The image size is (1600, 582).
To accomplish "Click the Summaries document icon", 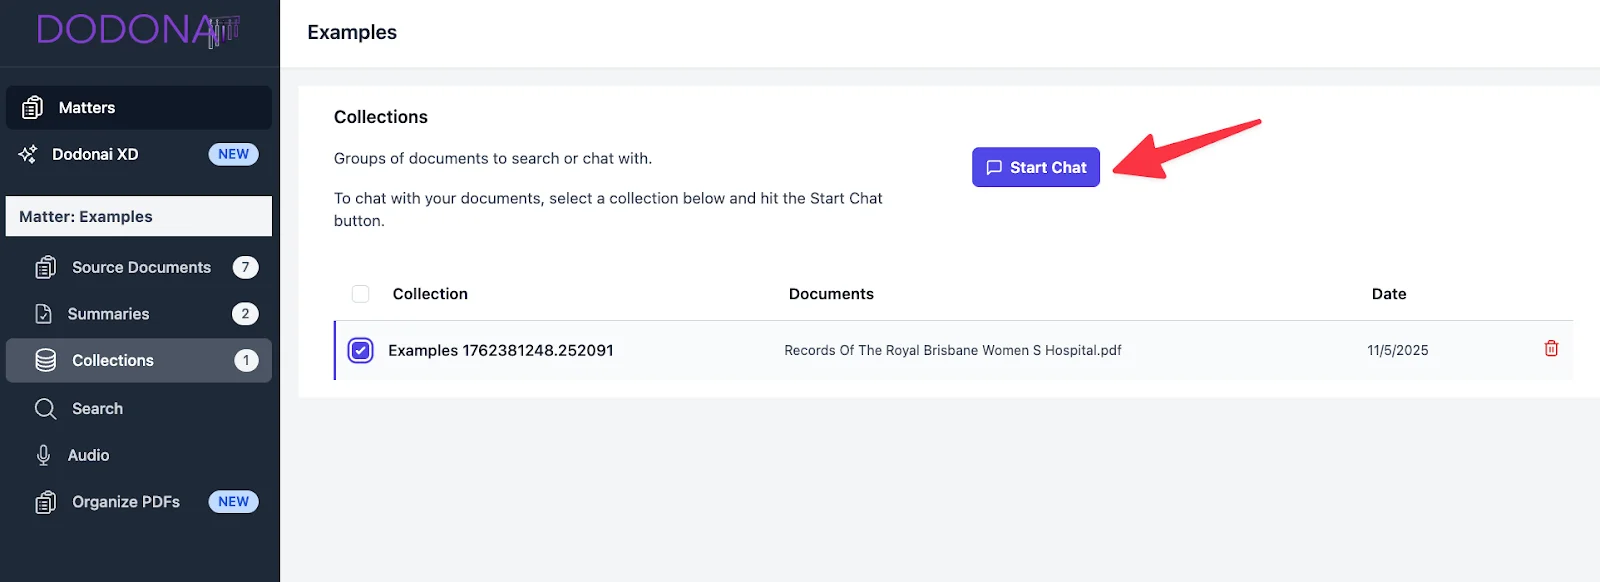I will (x=43, y=314).
